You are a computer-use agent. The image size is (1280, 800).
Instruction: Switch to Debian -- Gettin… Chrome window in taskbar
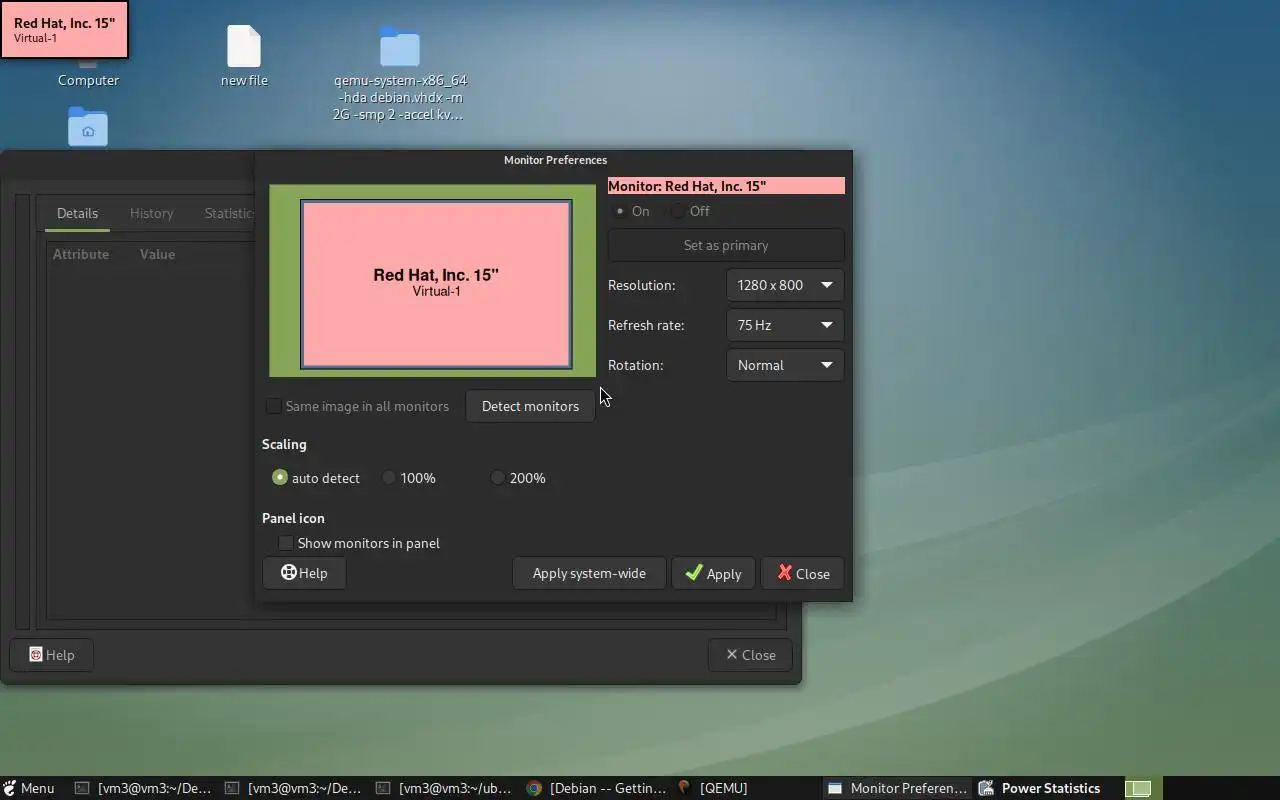tap(596, 788)
